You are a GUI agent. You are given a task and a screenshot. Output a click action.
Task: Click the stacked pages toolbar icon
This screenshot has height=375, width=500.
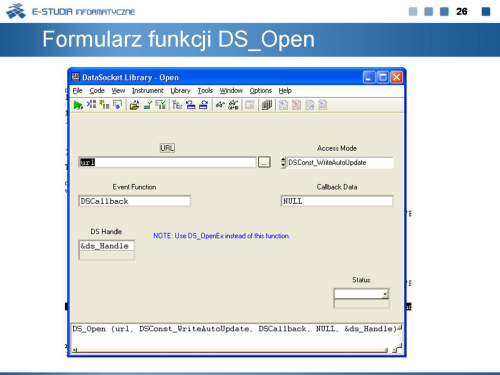click(x=267, y=105)
